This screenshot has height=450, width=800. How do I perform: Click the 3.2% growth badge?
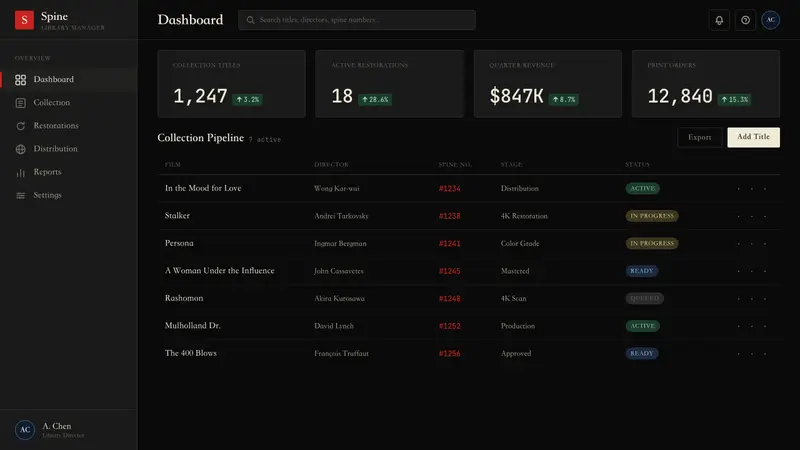point(247,99)
